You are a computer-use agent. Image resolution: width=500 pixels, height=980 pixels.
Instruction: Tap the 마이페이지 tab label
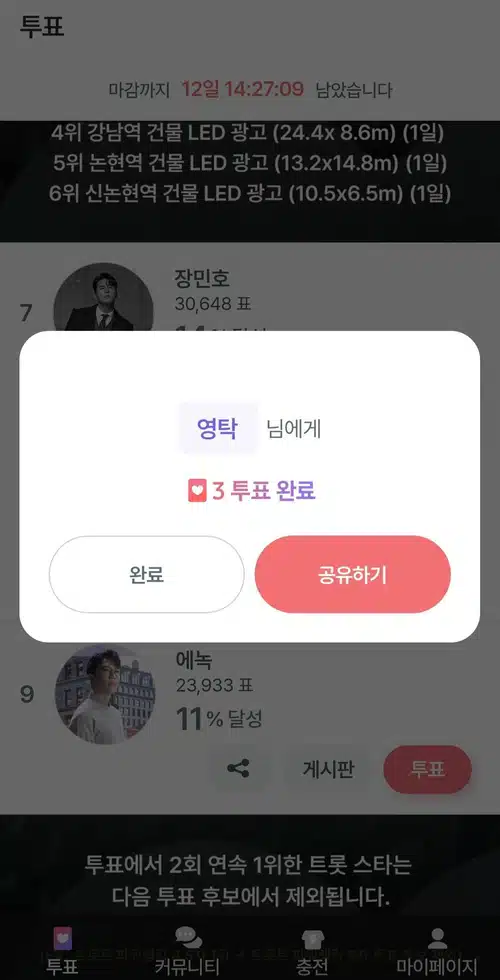[x=437, y=967]
